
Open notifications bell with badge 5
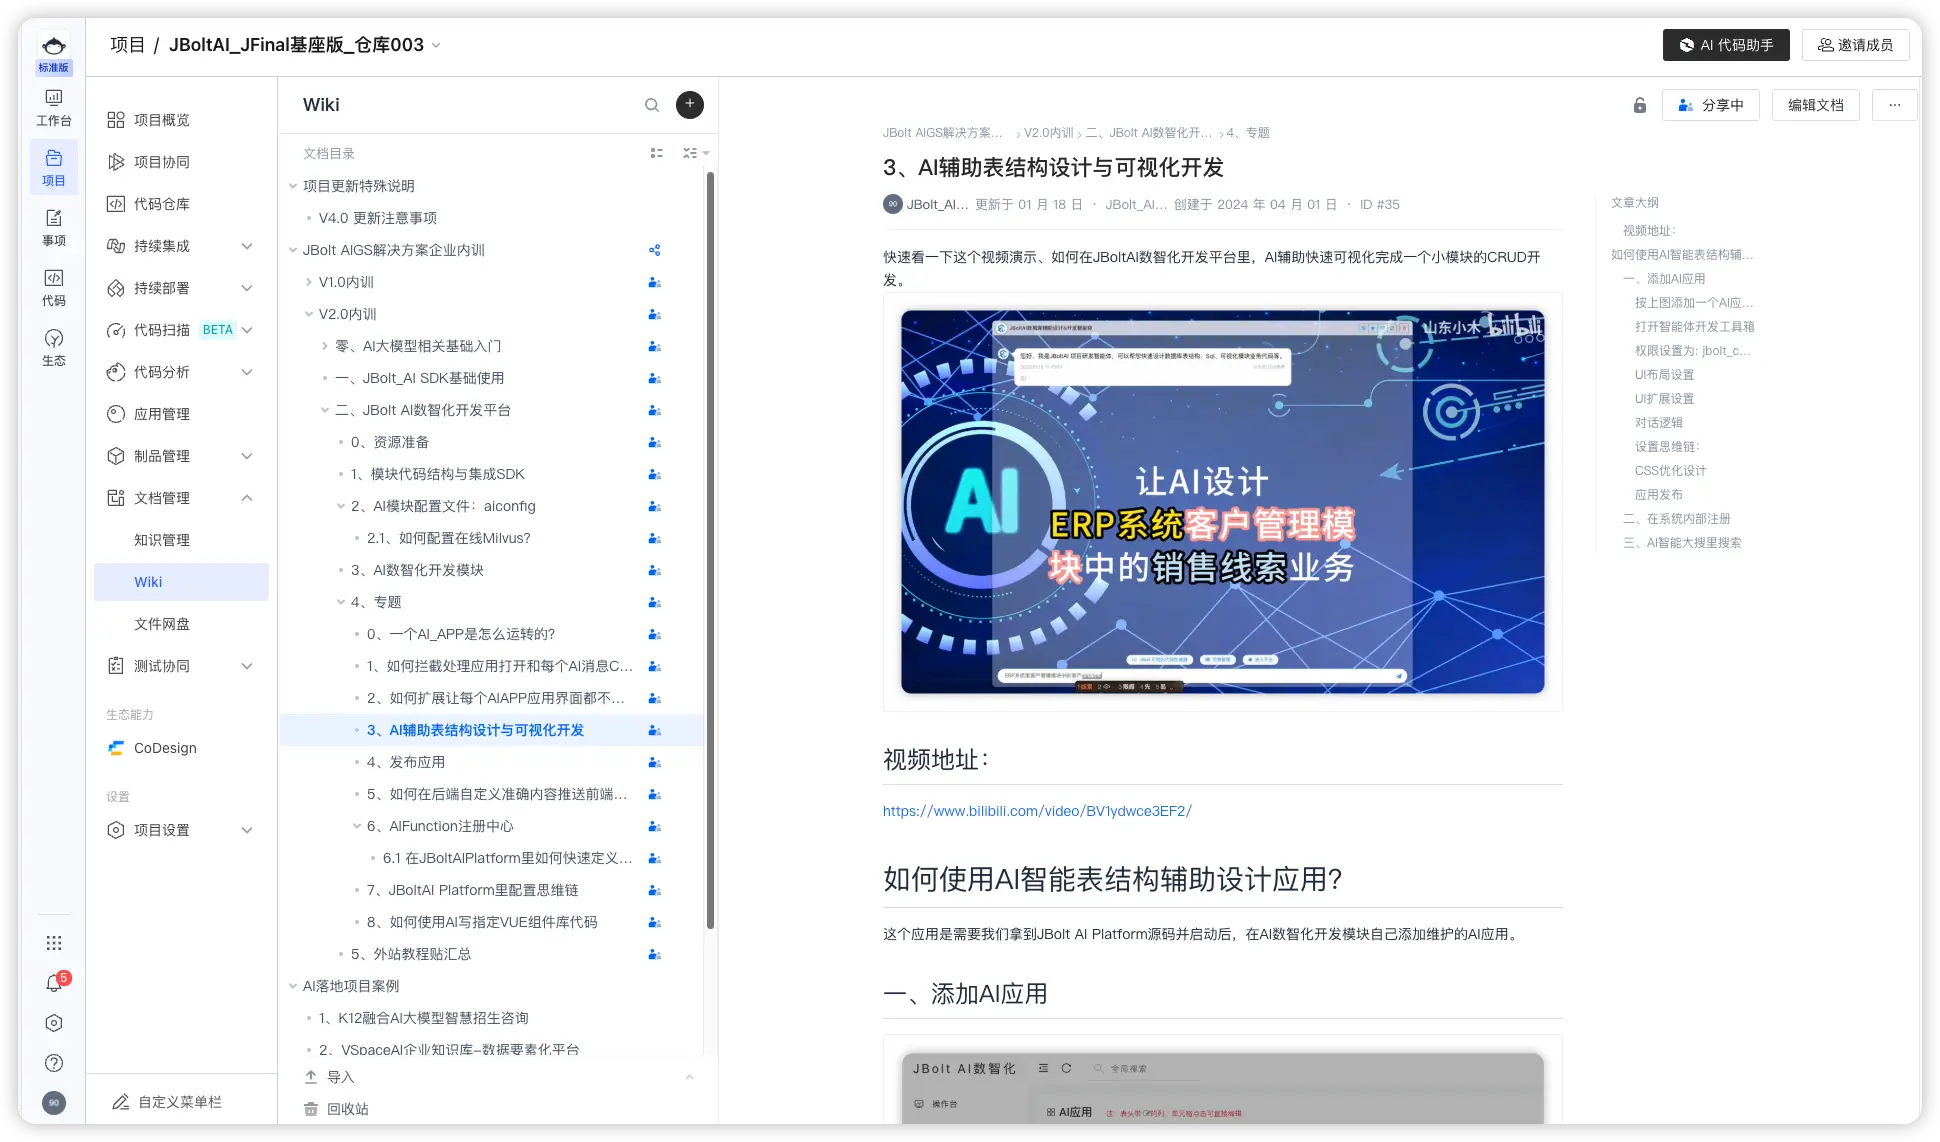click(54, 983)
